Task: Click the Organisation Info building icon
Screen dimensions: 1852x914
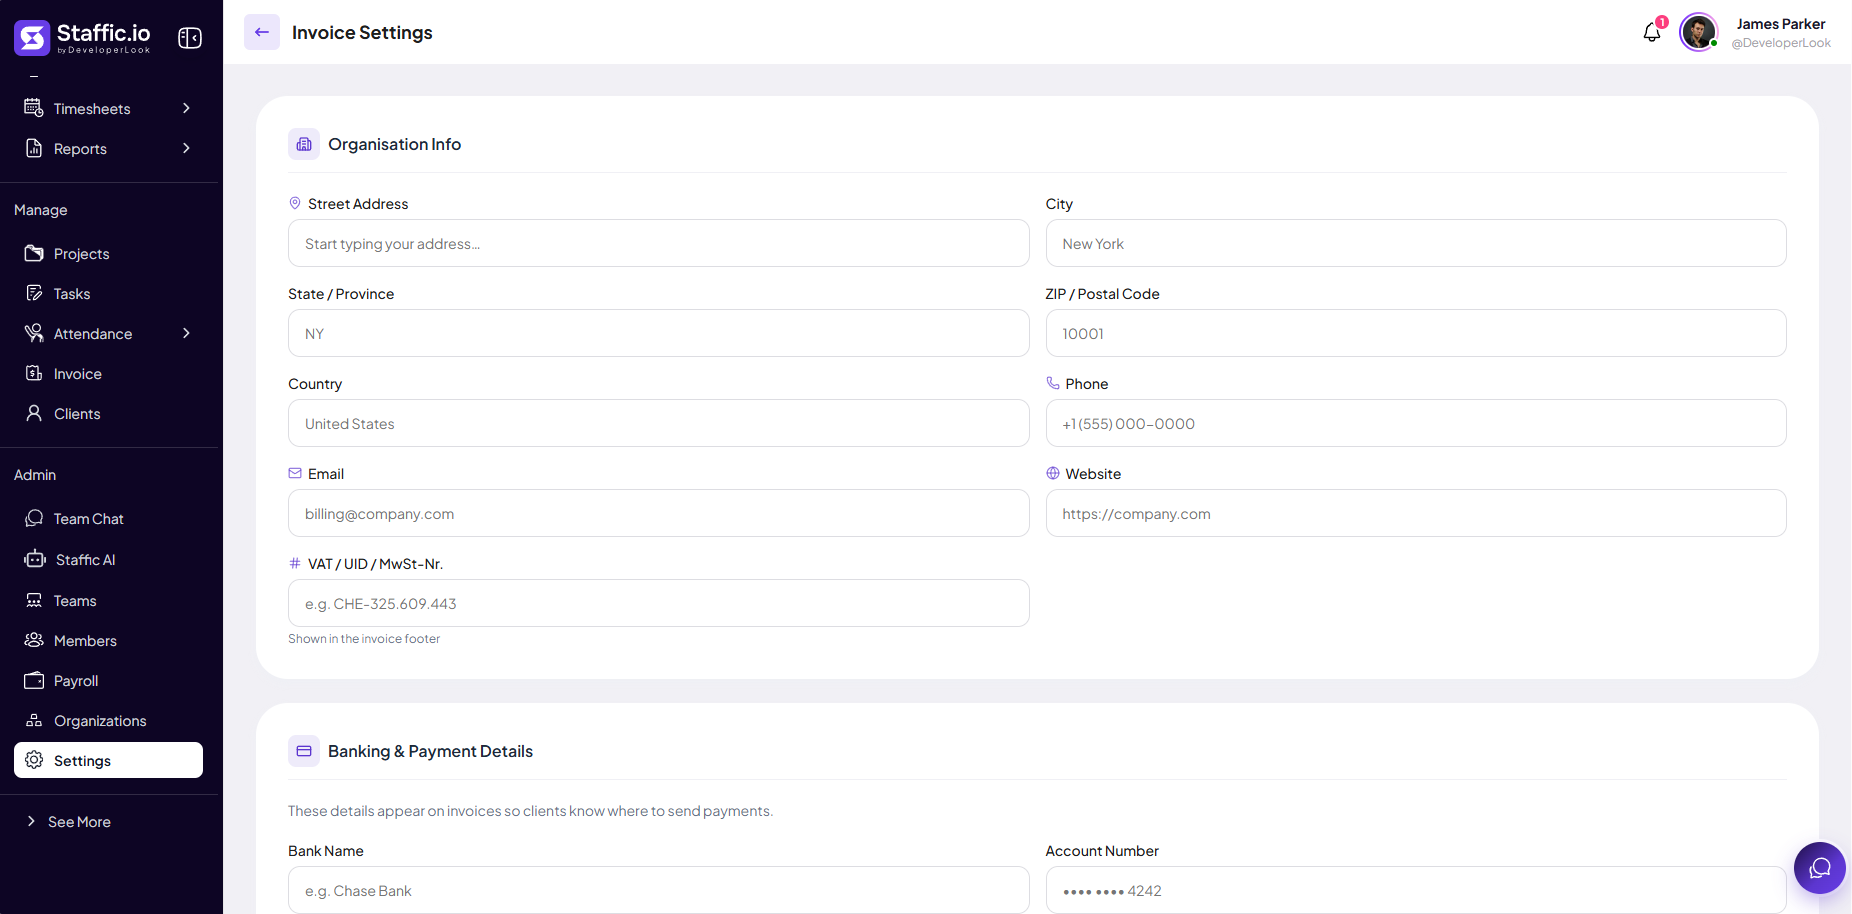Action: [304, 144]
